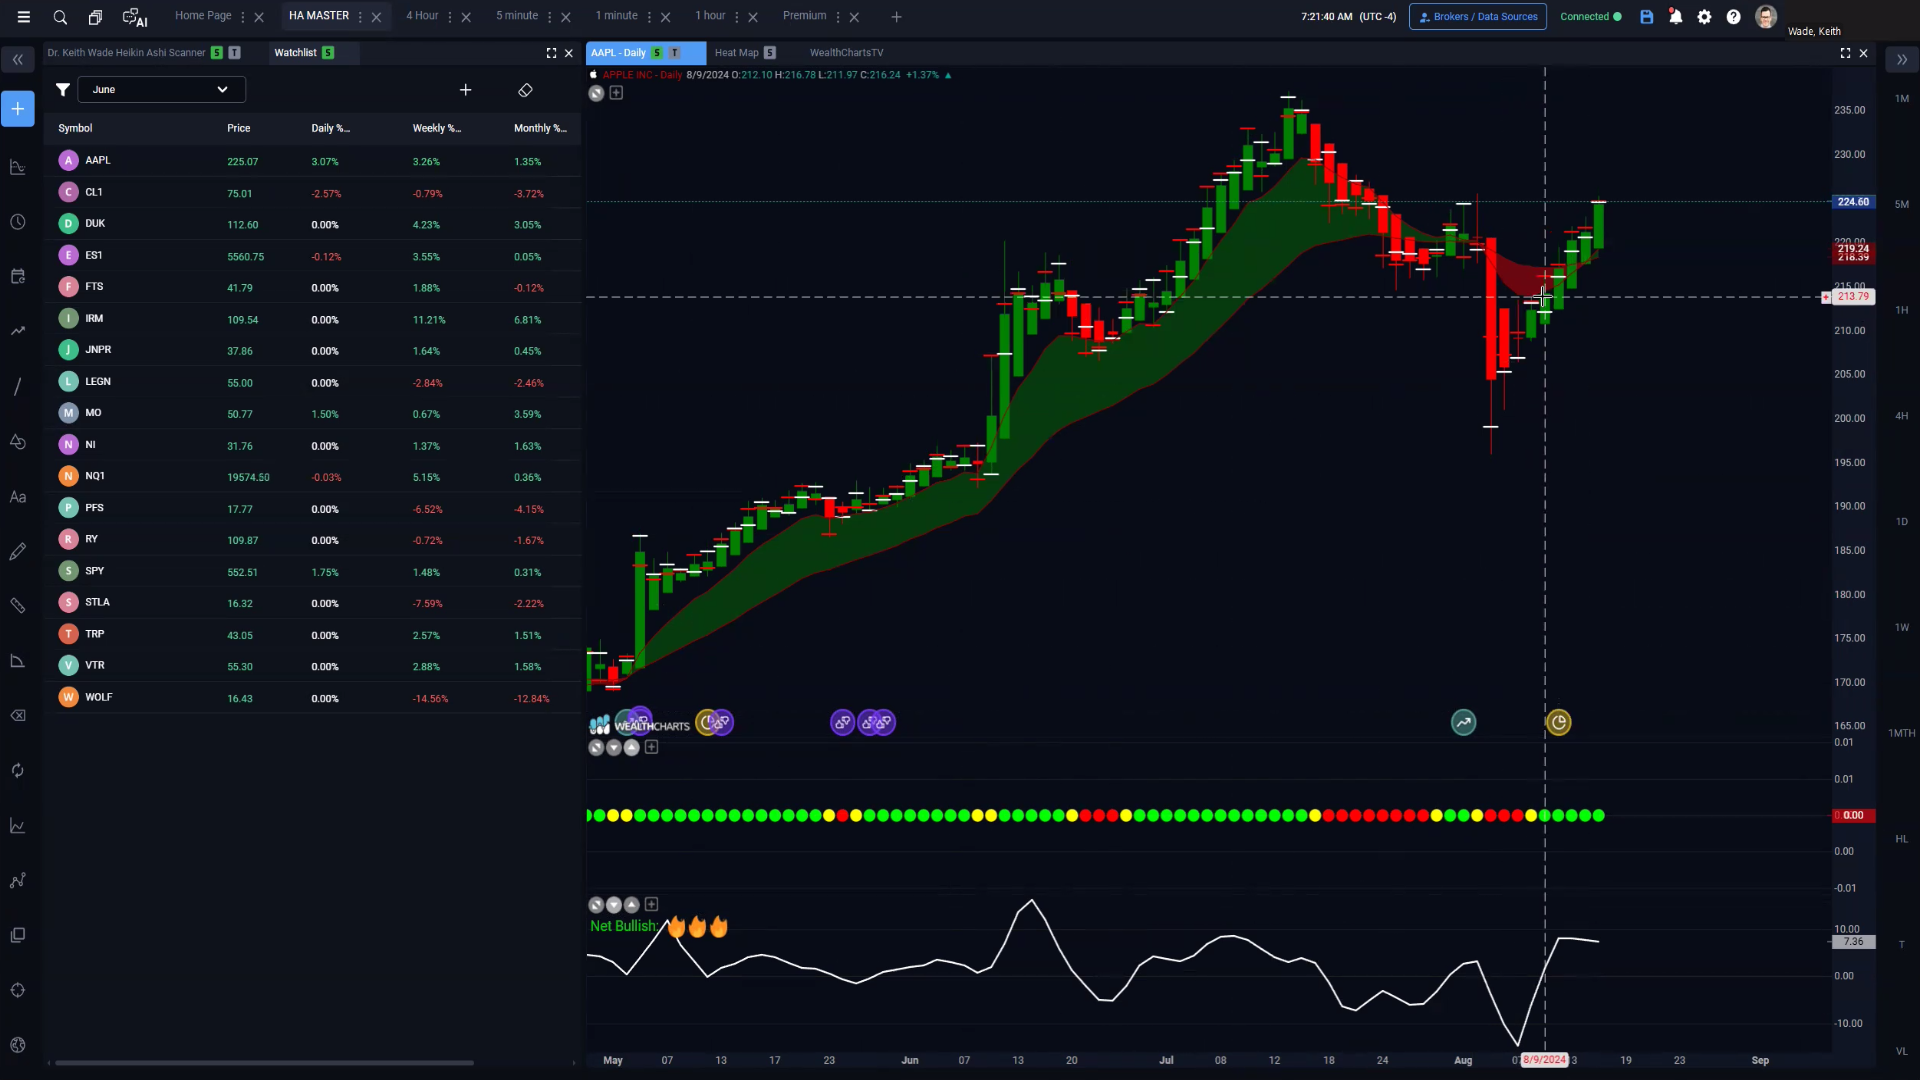Open the notifications bell
Image resolution: width=1920 pixels, height=1080 pixels.
point(1676,17)
